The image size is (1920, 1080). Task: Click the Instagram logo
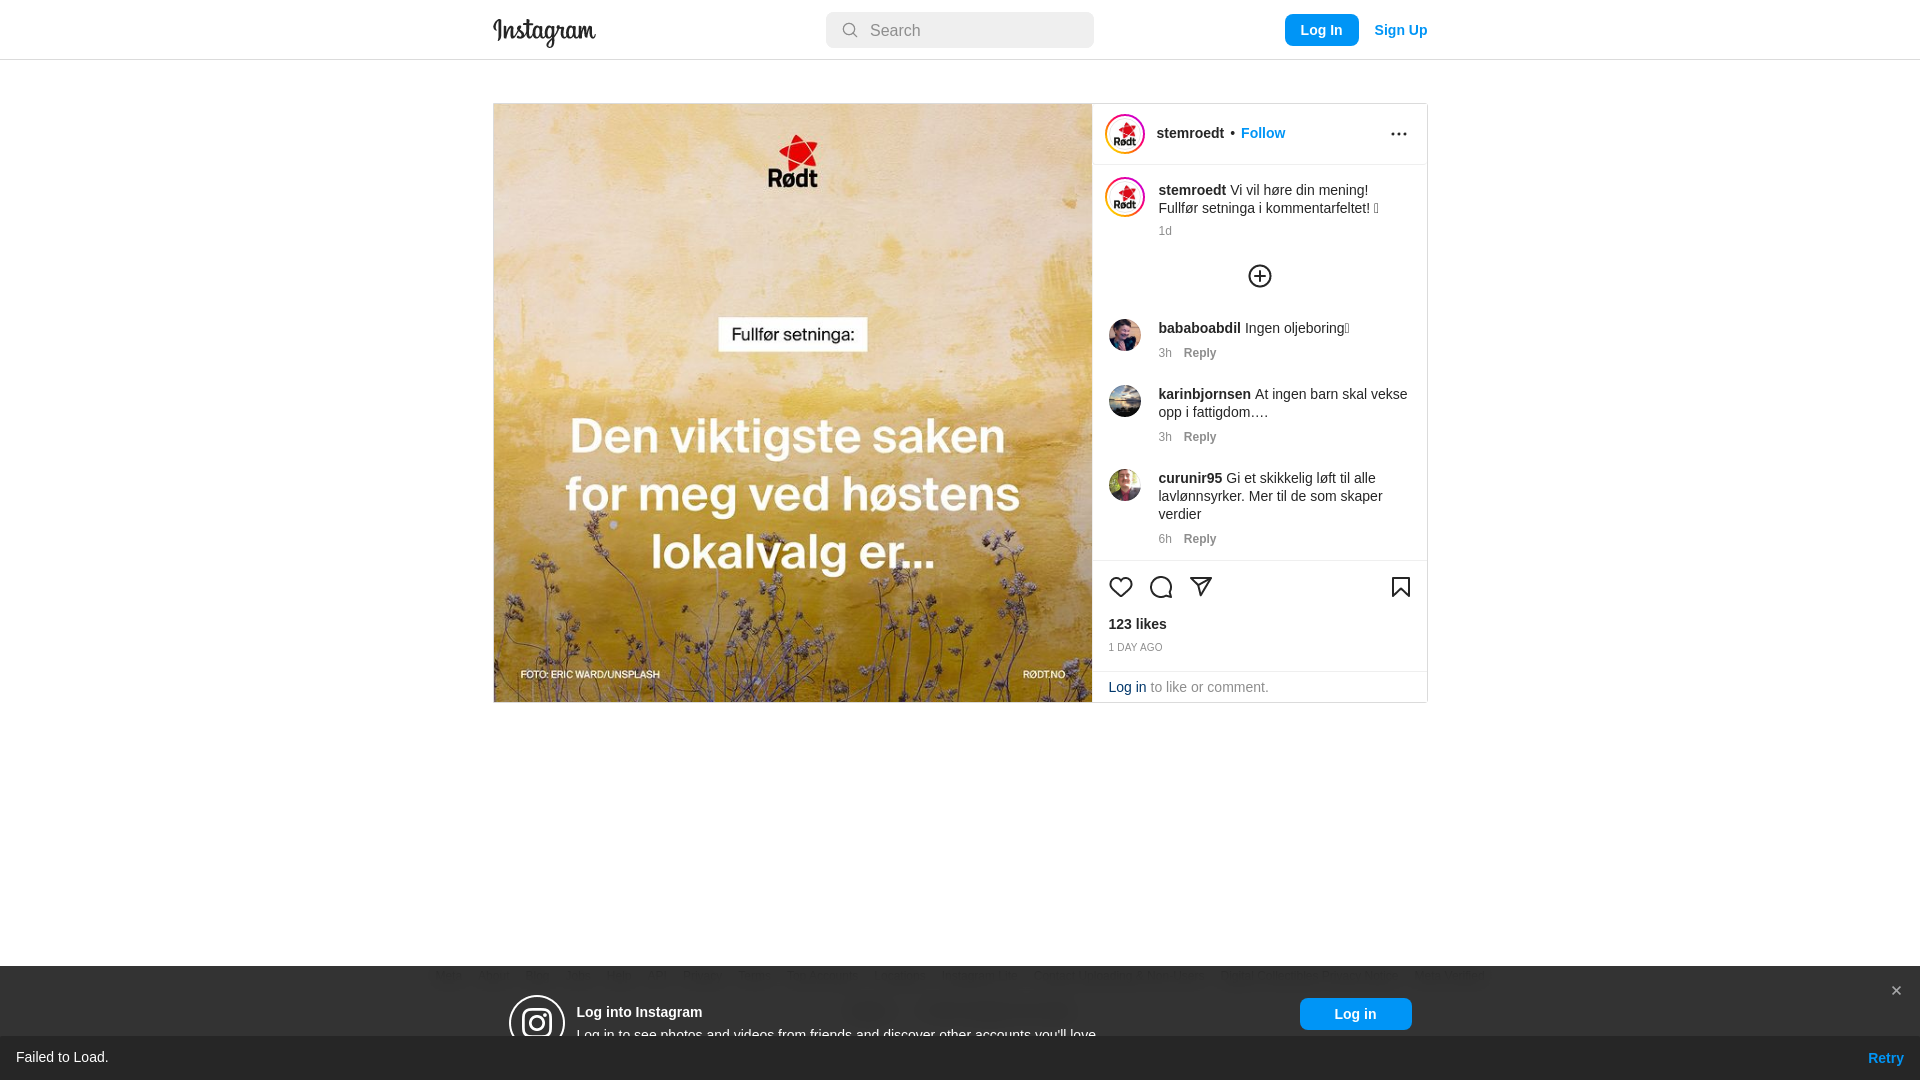[x=544, y=31]
